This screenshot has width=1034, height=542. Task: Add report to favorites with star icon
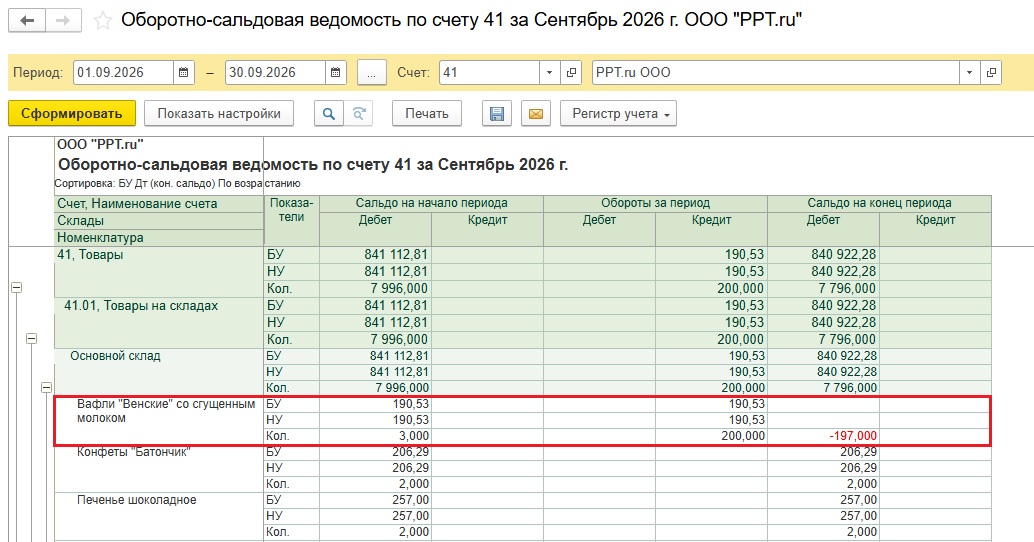102,20
